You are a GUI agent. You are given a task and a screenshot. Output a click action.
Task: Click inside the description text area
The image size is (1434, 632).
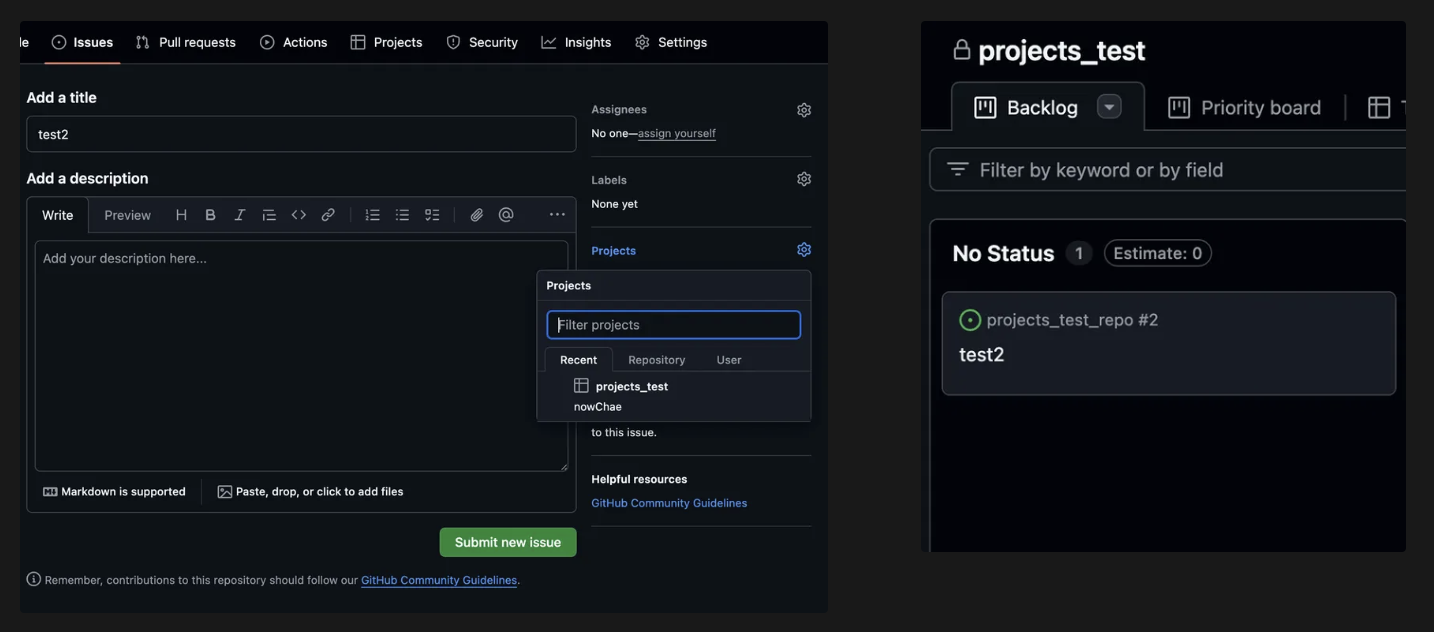click(x=301, y=355)
